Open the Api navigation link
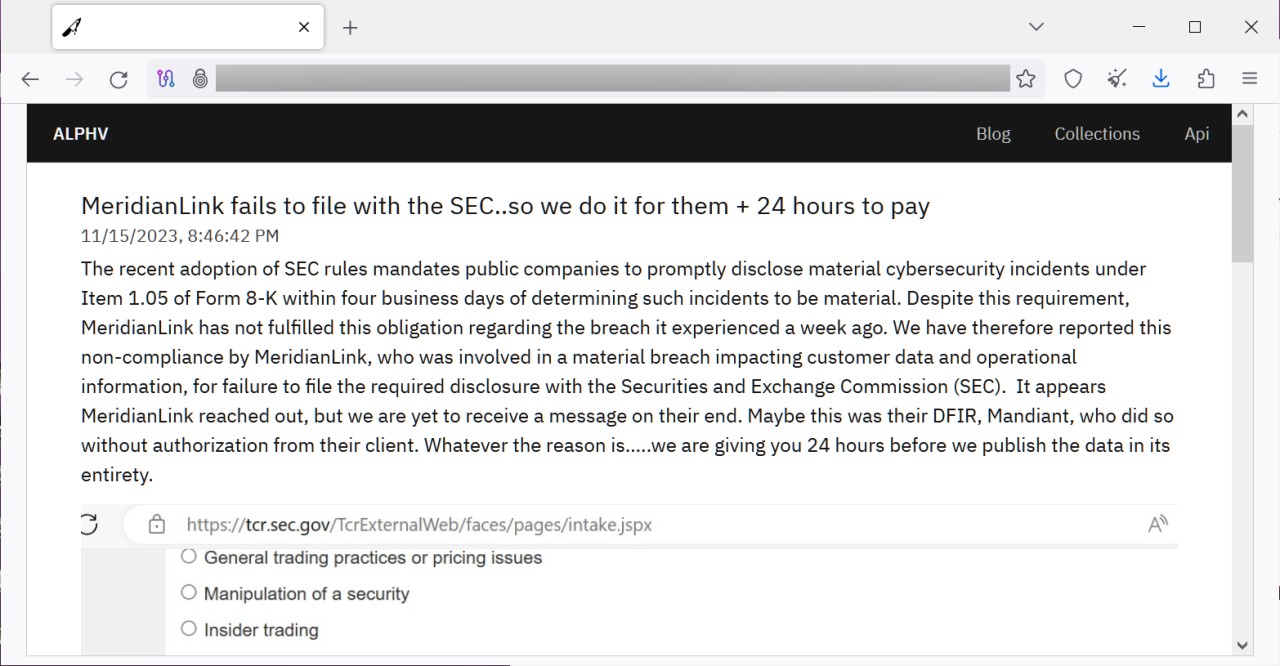This screenshot has width=1280, height=666. click(1196, 134)
